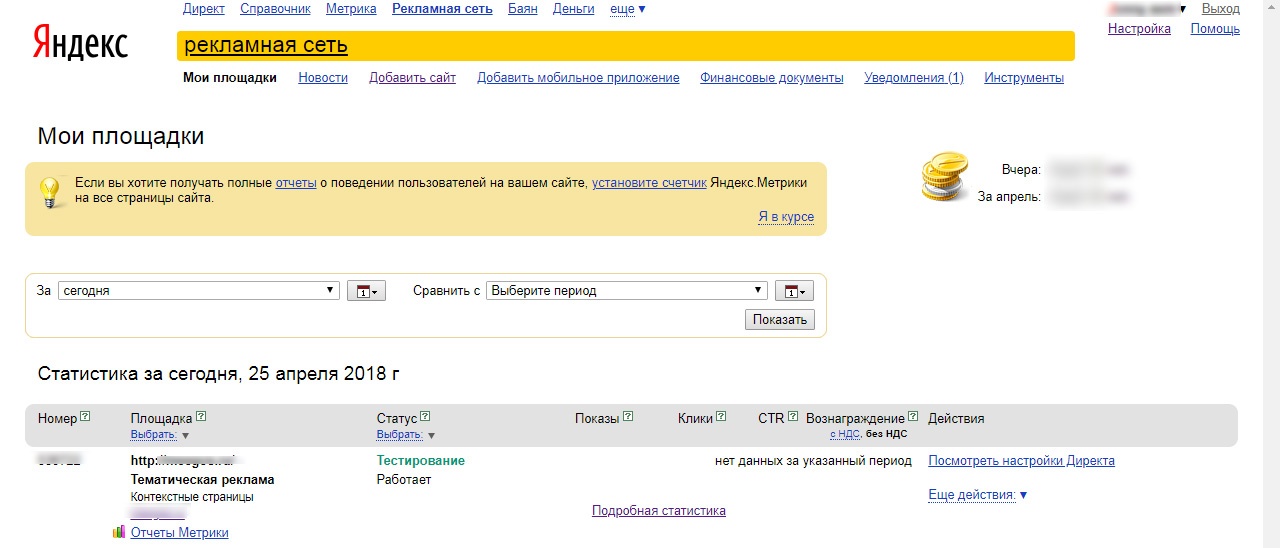
Task: Go to 'Добавить мобильное приложение' tab
Action: point(578,78)
